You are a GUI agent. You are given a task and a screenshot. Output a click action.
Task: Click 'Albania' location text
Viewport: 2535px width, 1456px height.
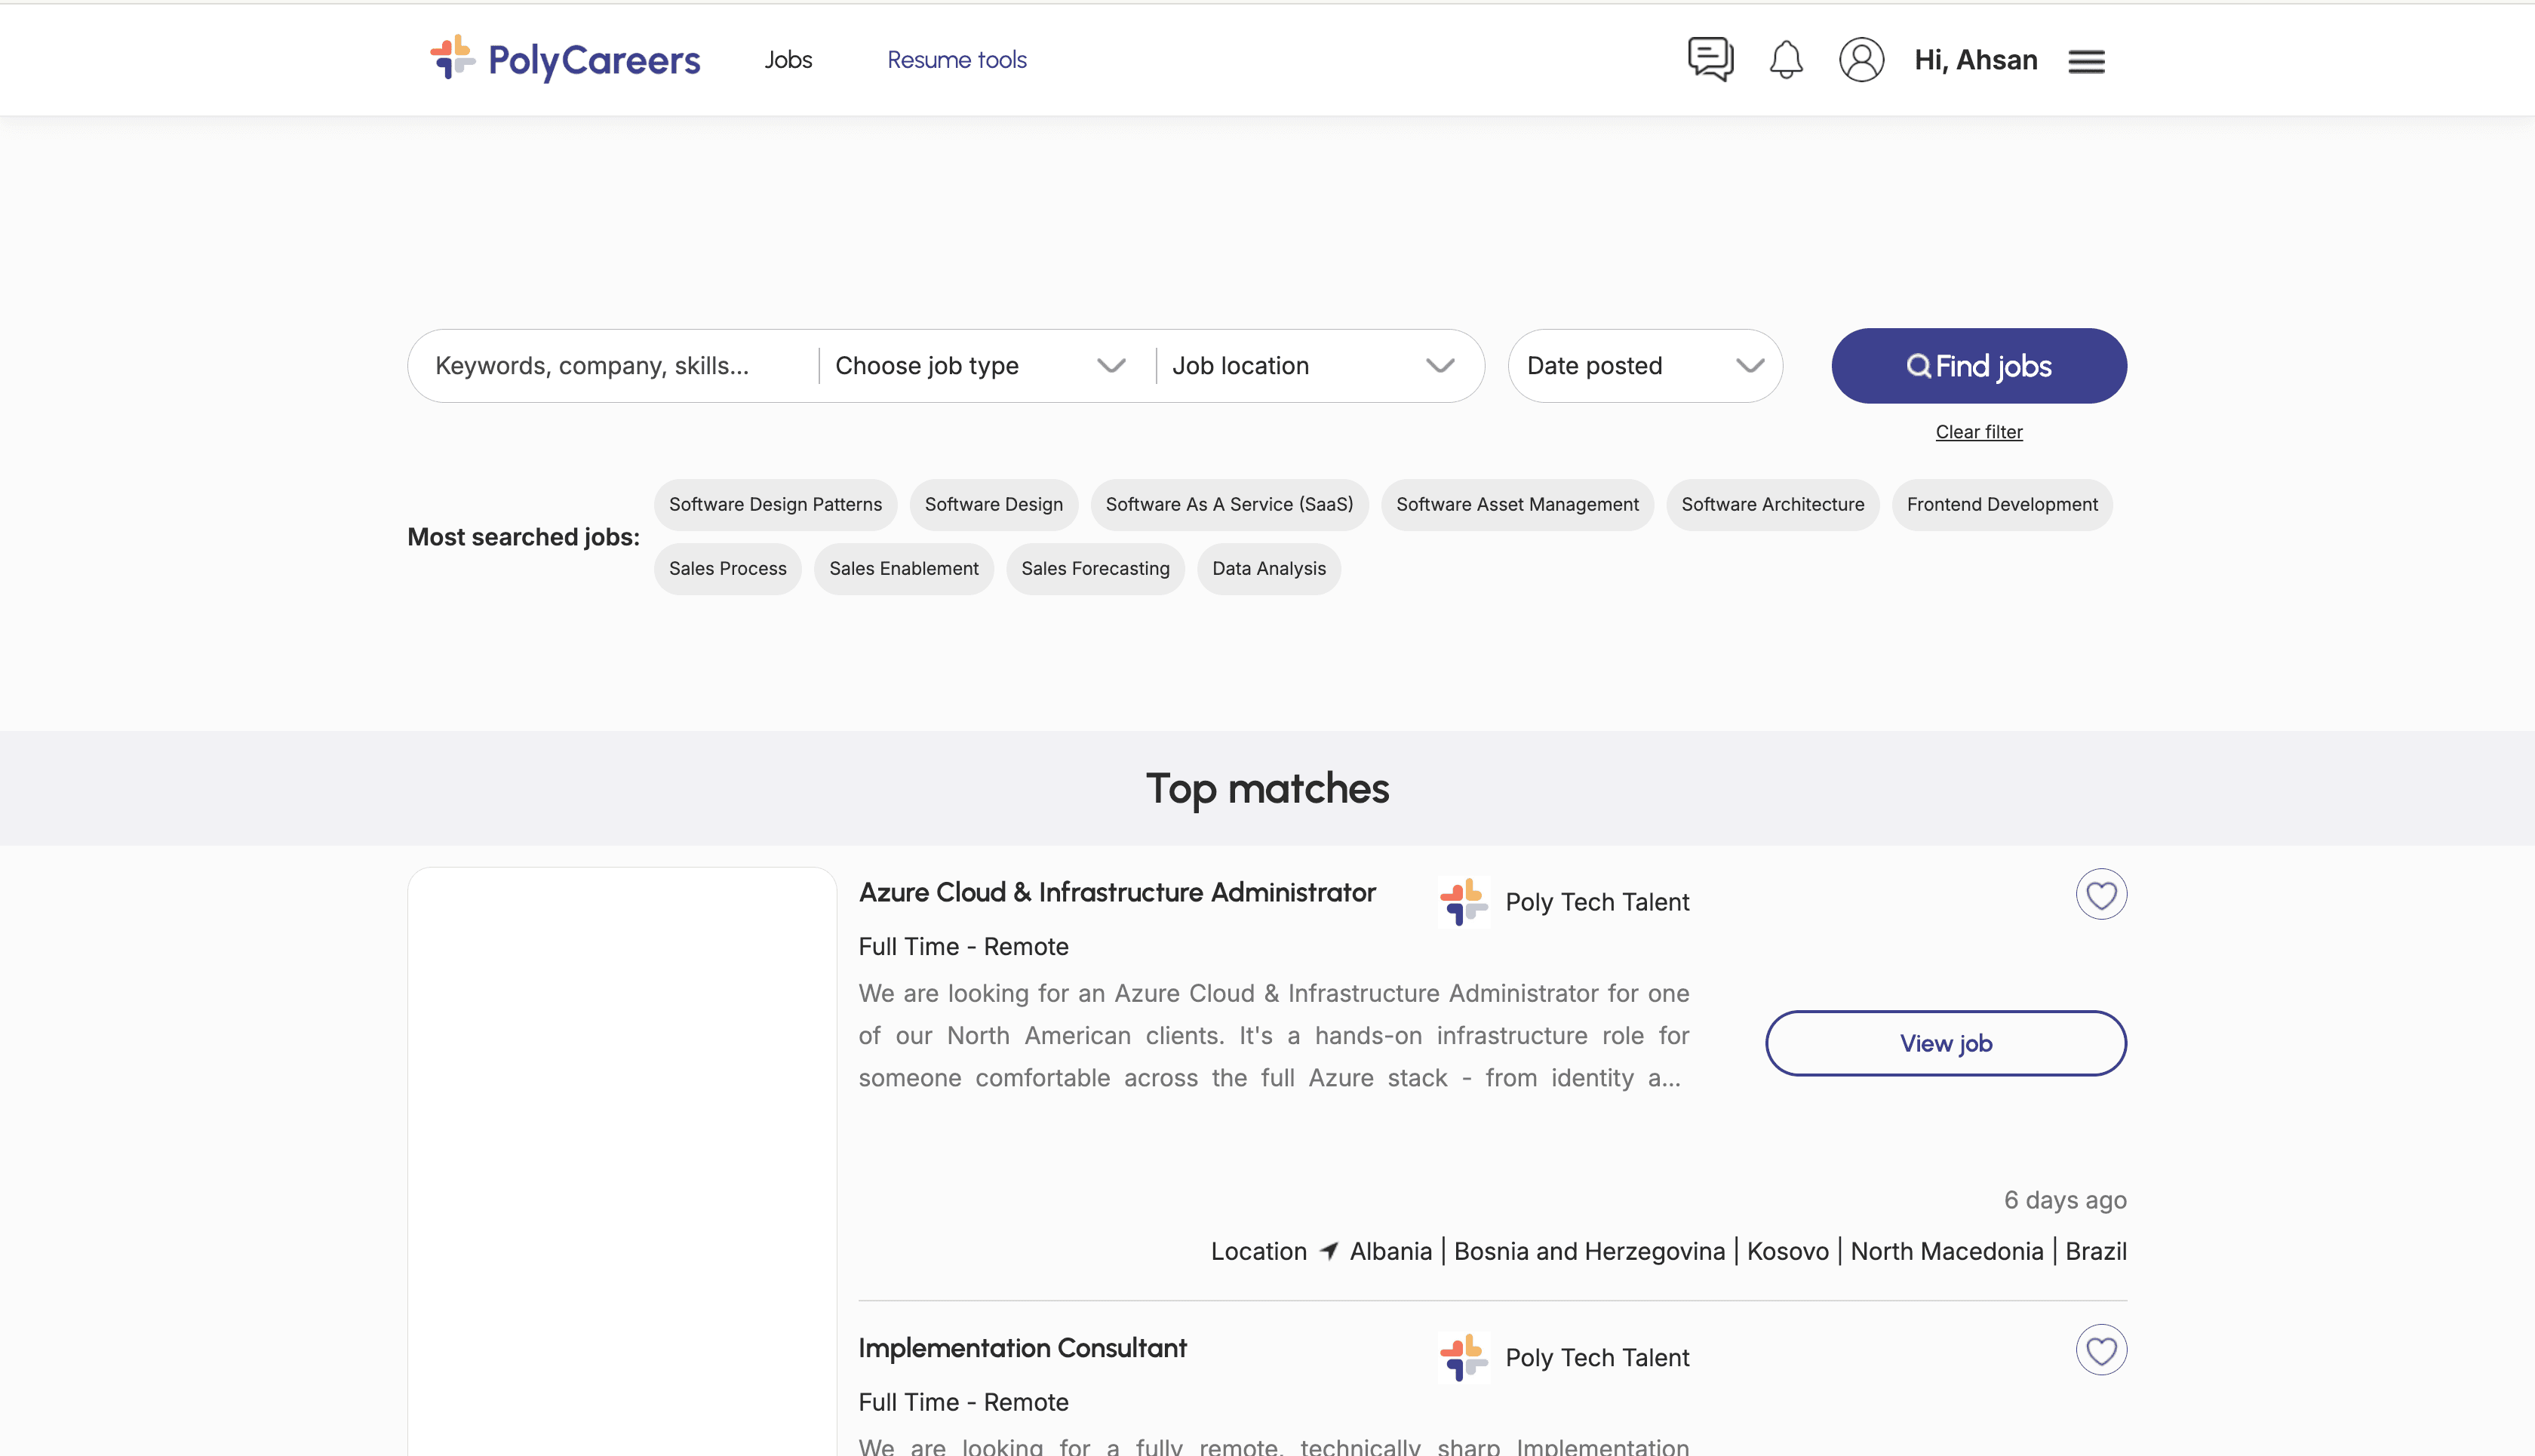pos(1390,1251)
